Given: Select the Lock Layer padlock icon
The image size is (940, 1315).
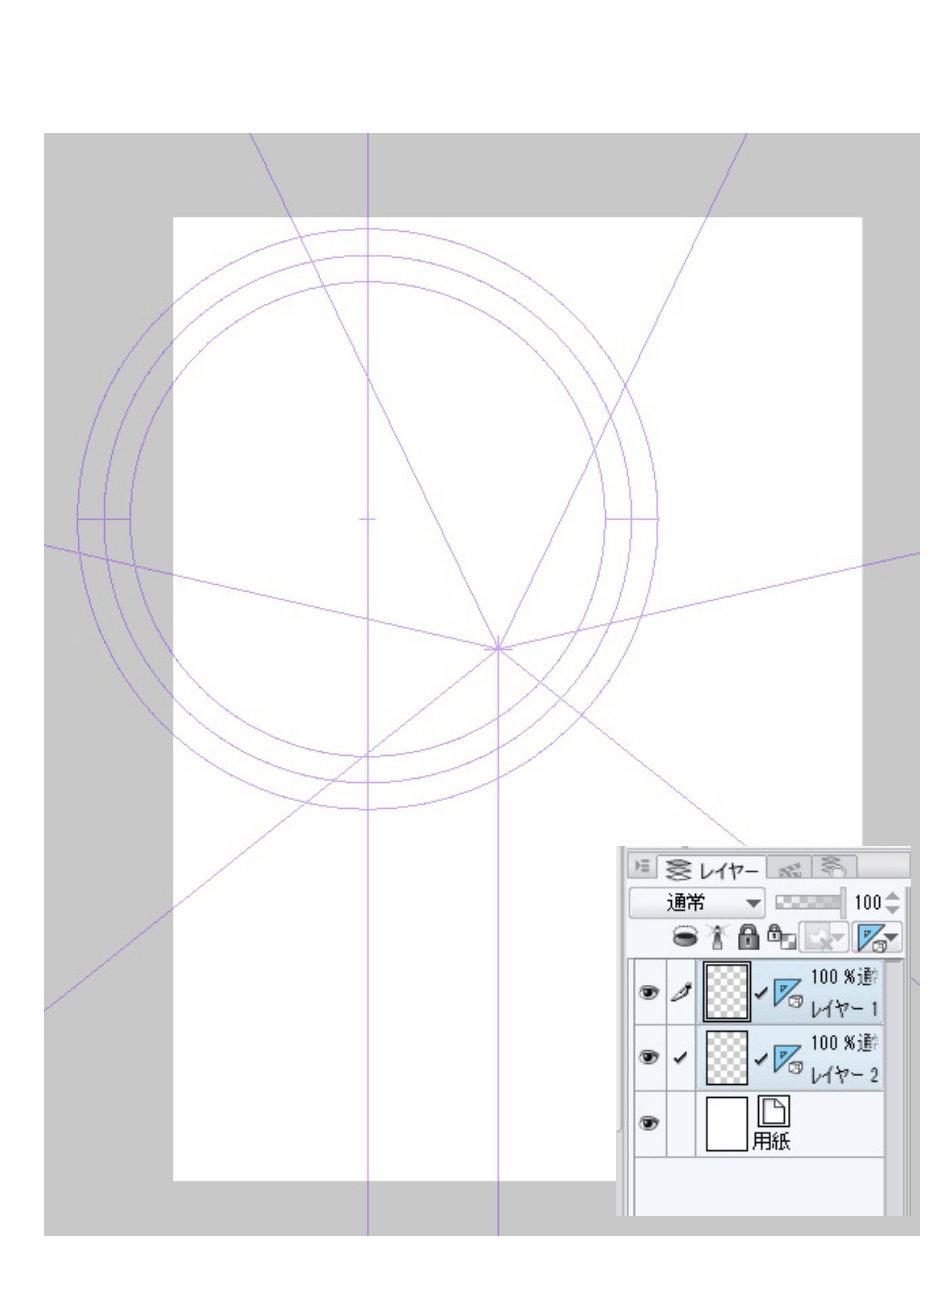Looking at the screenshot, I should click(750, 938).
